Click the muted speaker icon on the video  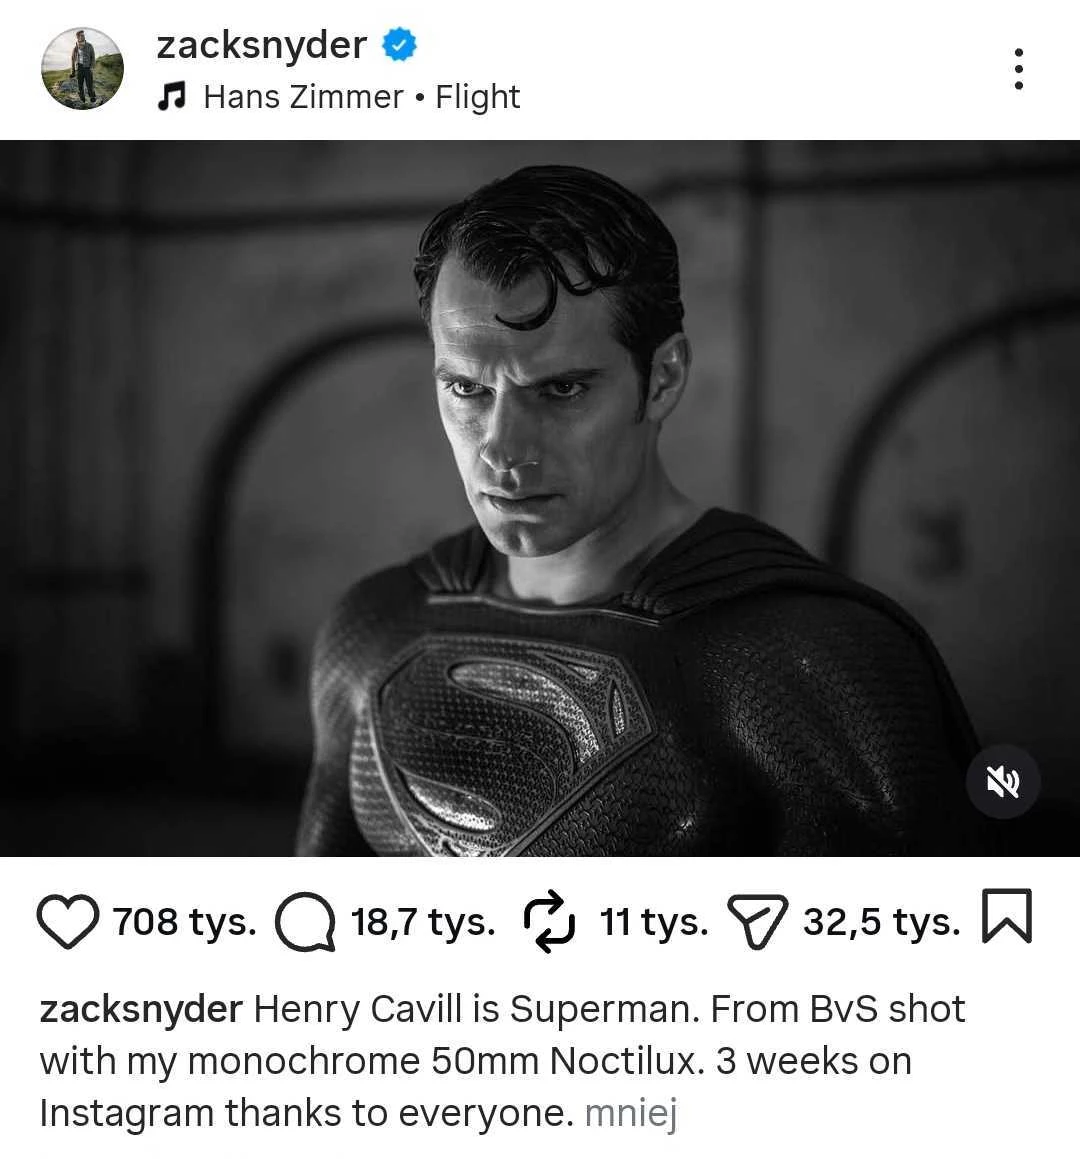[1003, 782]
